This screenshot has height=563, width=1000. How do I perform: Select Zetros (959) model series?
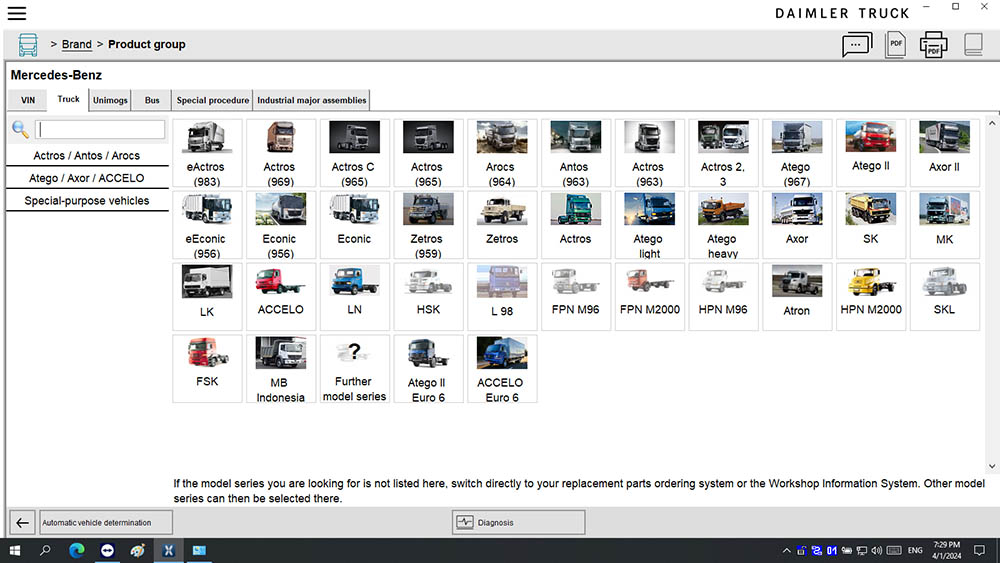coord(428,225)
